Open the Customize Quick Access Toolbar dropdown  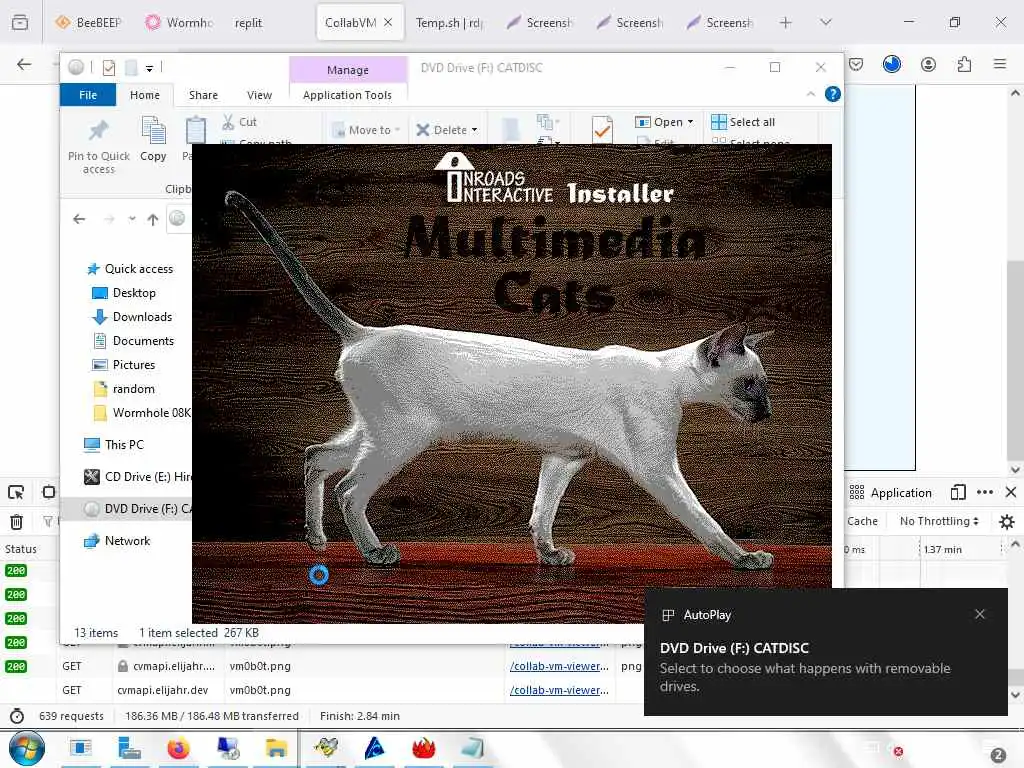(x=149, y=68)
